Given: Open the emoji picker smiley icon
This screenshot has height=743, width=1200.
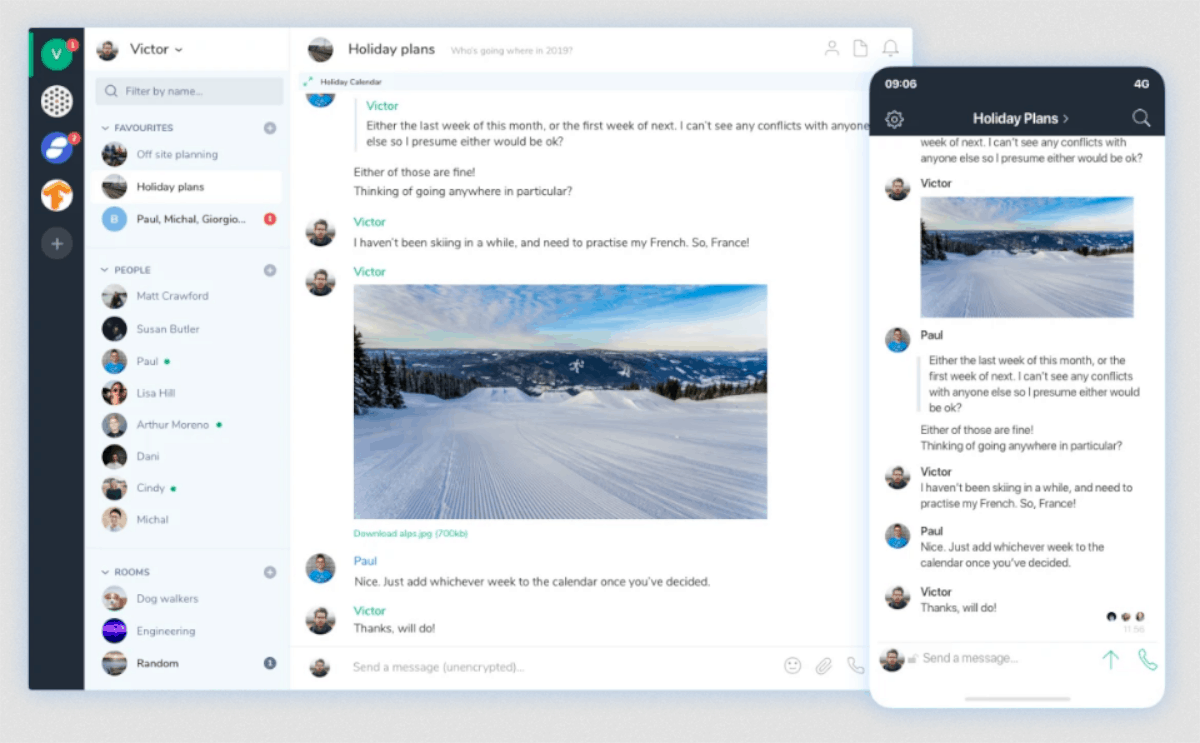Looking at the screenshot, I should pos(793,665).
